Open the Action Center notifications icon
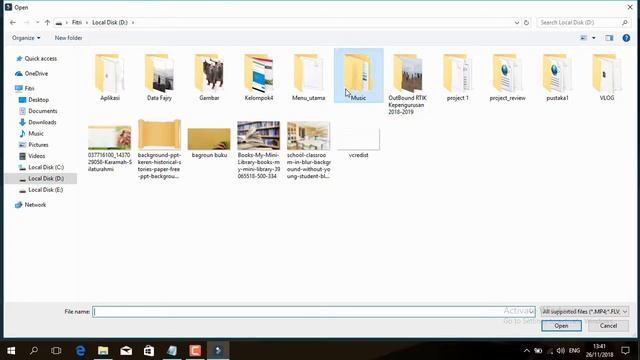 (x=625, y=351)
